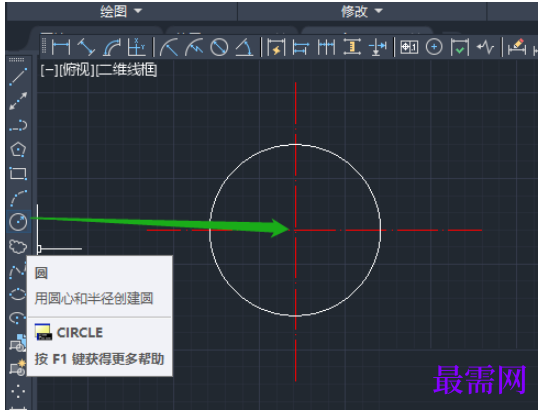The image size is (545, 411).
Task: Activate the Dimension Break tool
Action: pyautogui.click(x=377, y=47)
